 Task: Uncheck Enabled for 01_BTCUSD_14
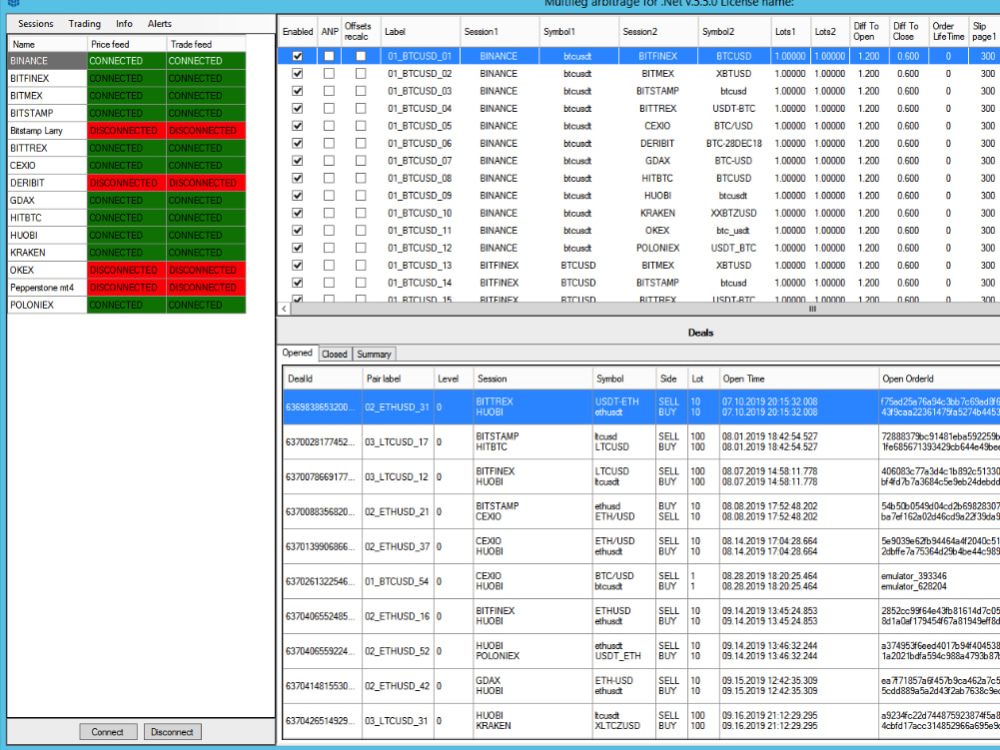click(x=297, y=283)
